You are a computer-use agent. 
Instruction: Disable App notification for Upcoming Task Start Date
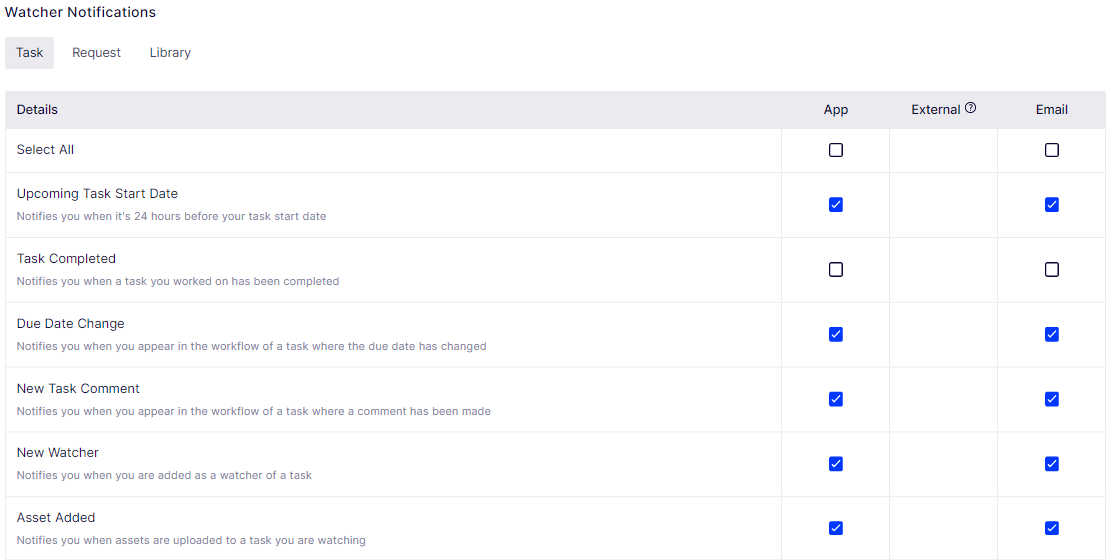(x=836, y=205)
